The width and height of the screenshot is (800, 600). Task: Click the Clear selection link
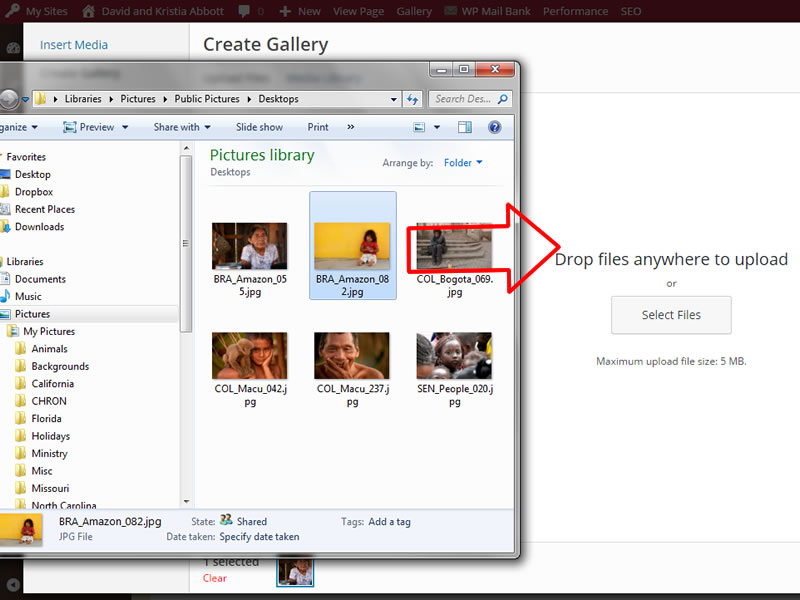[215, 578]
